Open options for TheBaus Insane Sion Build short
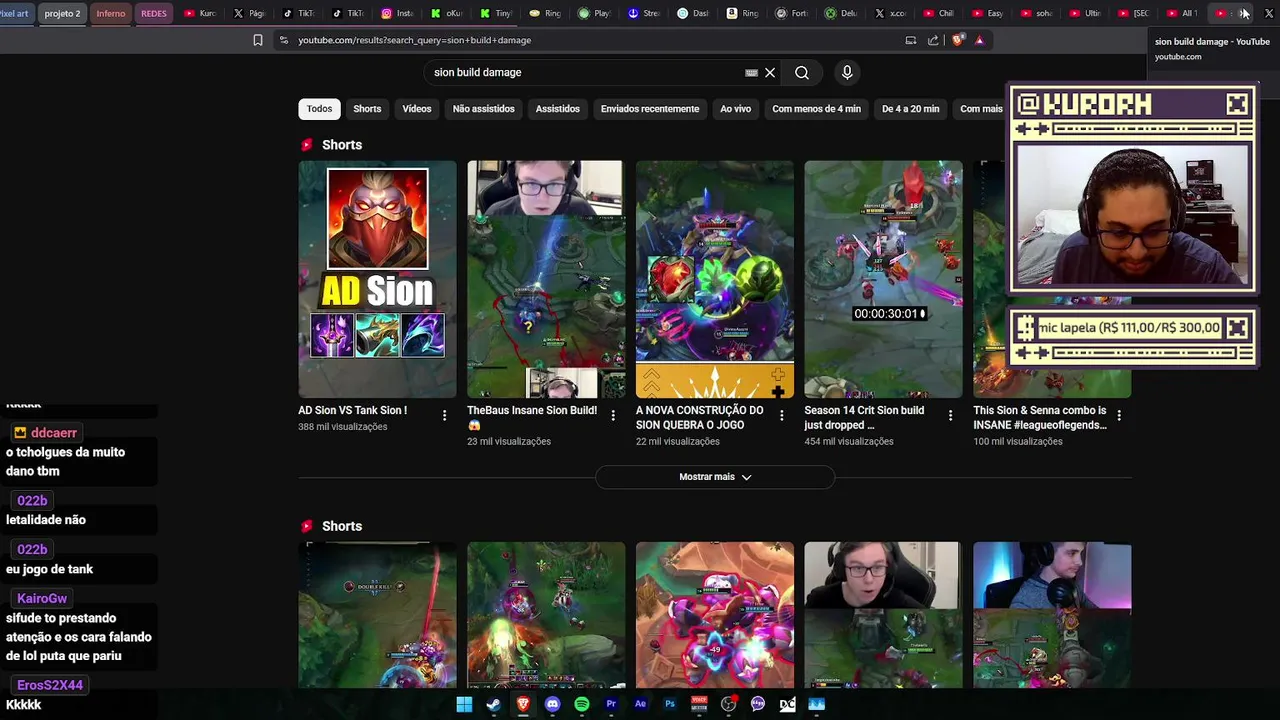The width and height of the screenshot is (1280, 720). [613, 415]
